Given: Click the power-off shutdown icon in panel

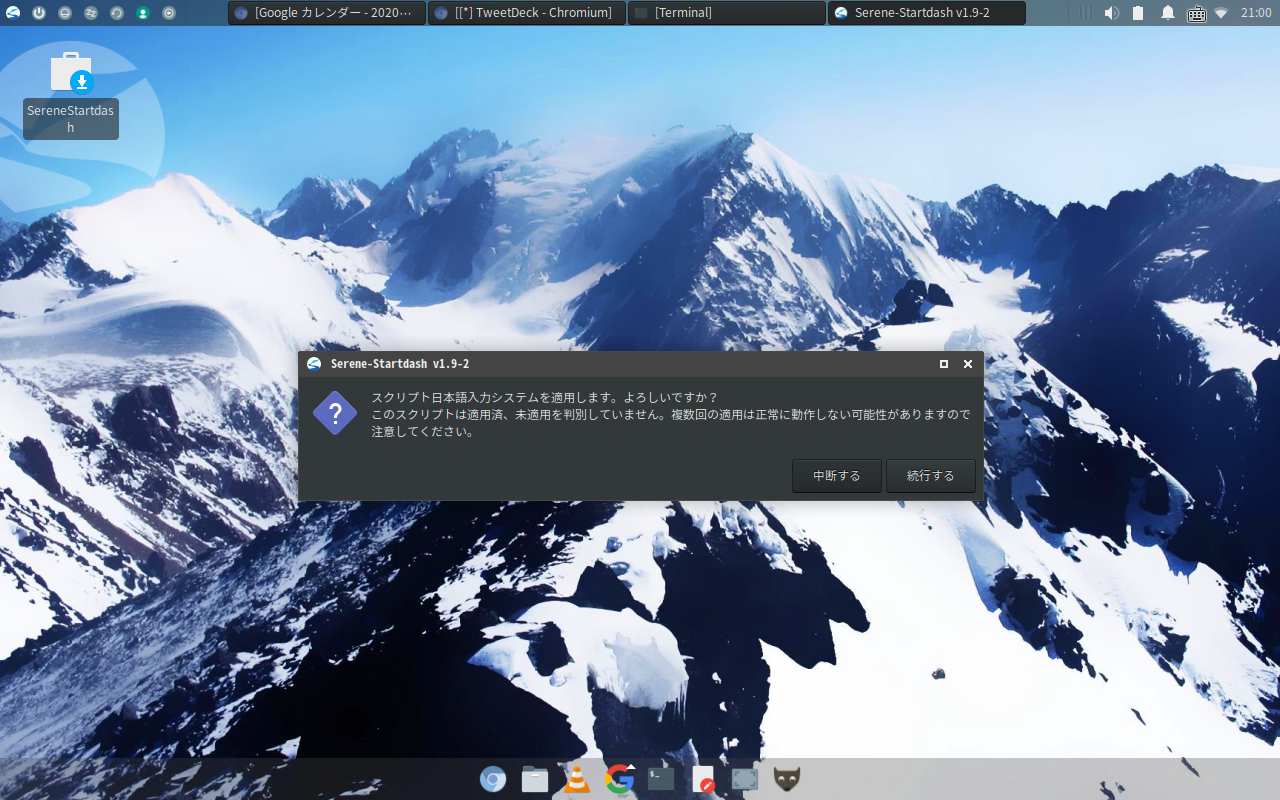Looking at the screenshot, I should [39, 13].
